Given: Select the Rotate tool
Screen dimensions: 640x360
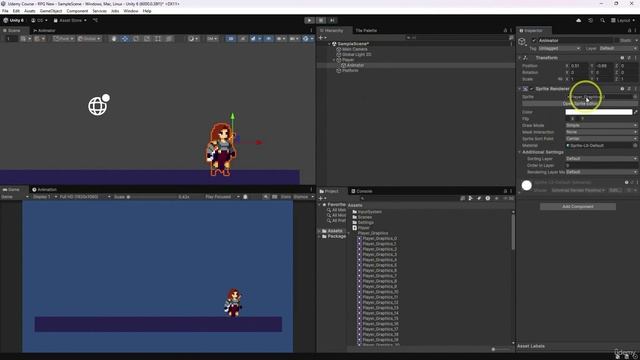Looking at the screenshot, I should (x=136, y=39).
